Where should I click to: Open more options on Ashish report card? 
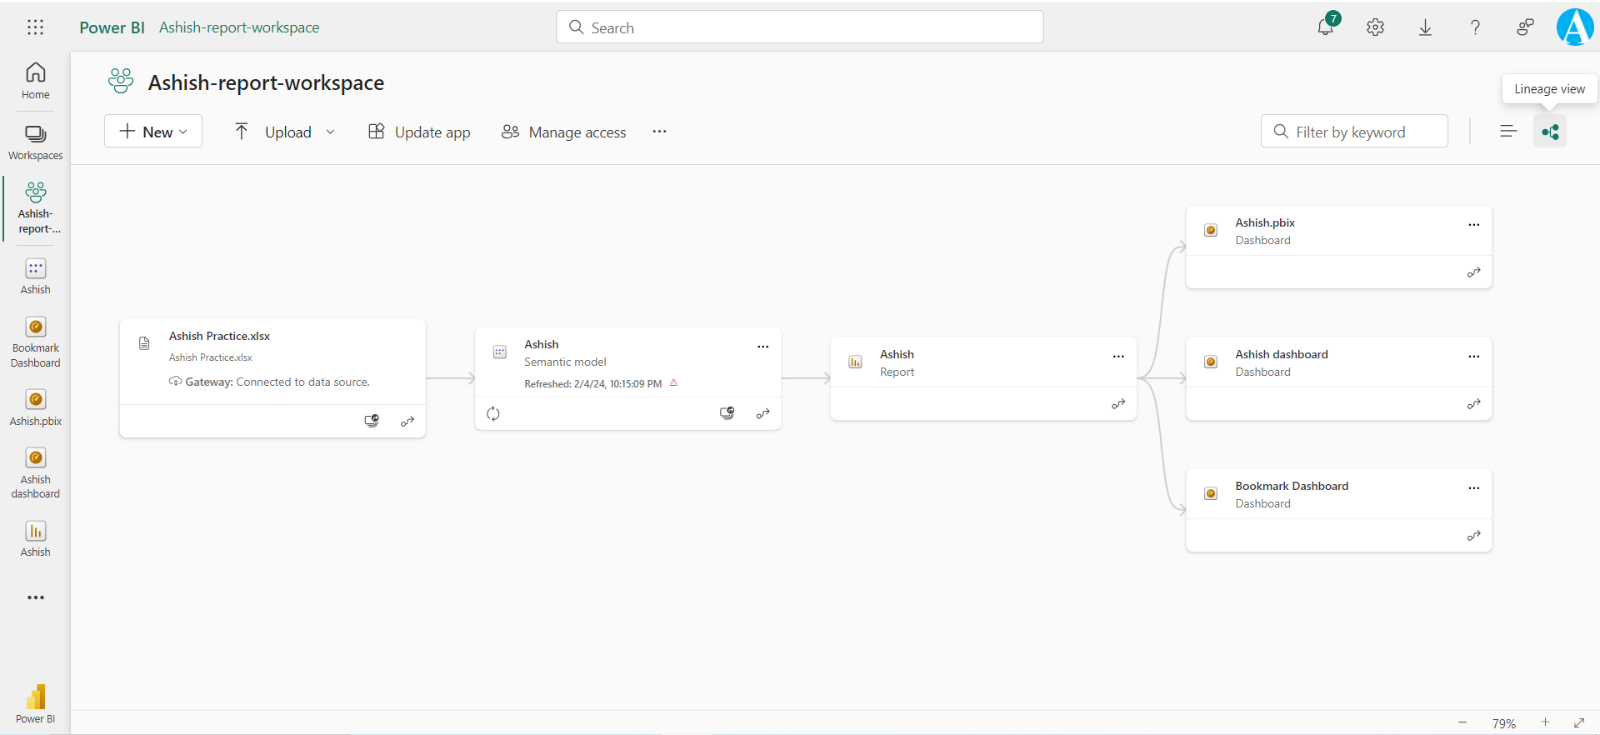[1118, 356]
